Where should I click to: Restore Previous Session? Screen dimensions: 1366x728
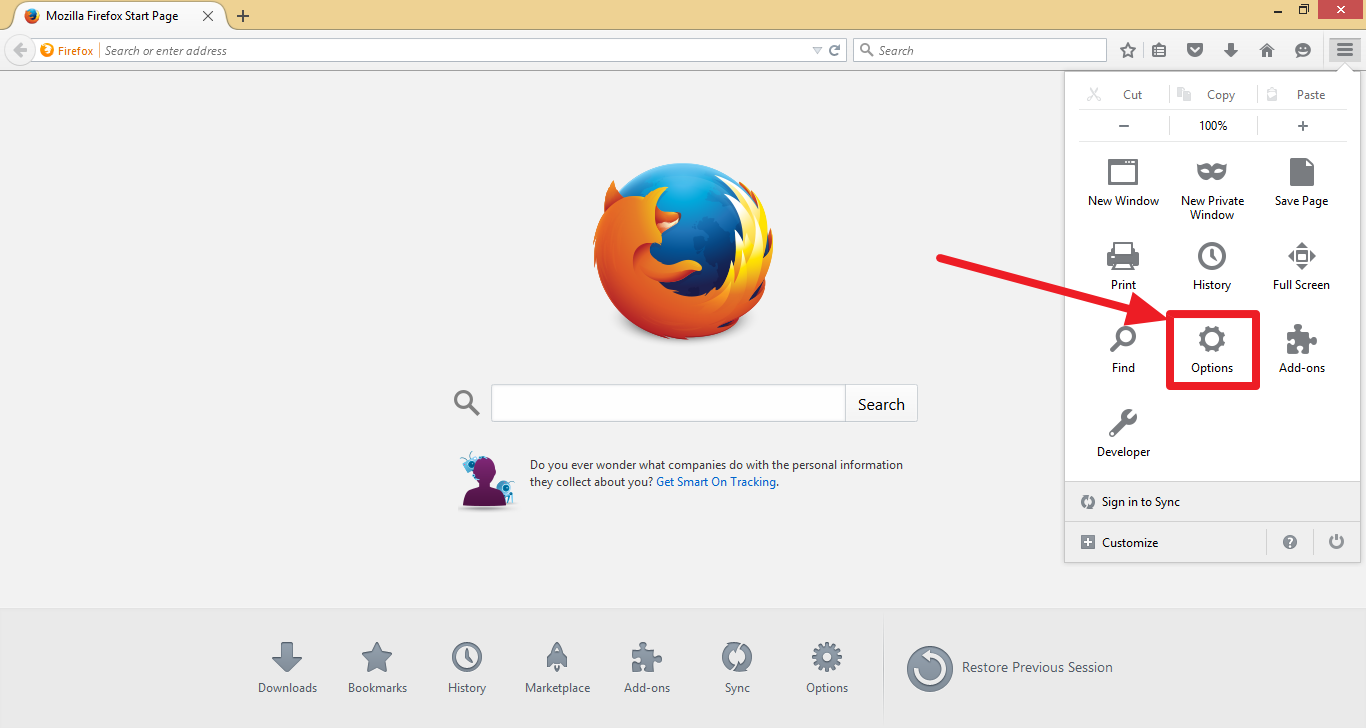(1010, 668)
